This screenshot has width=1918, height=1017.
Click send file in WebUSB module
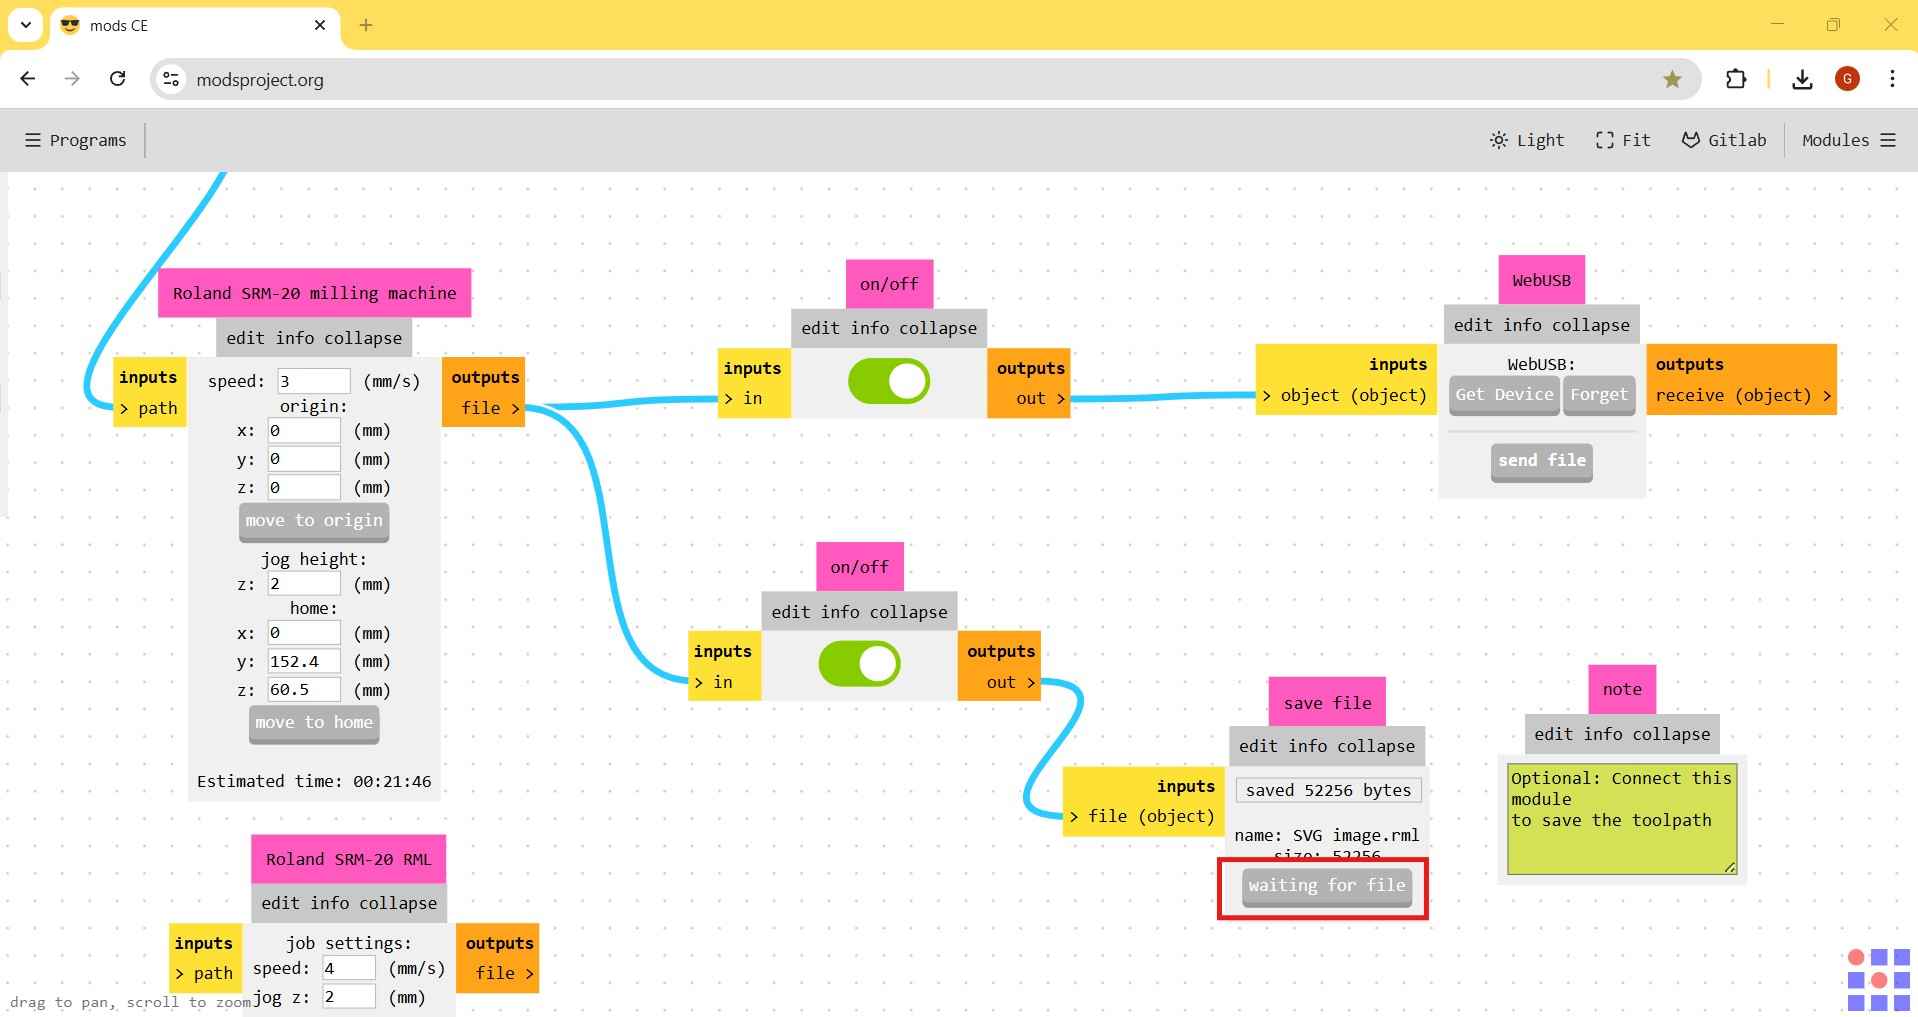[1541, 462]
